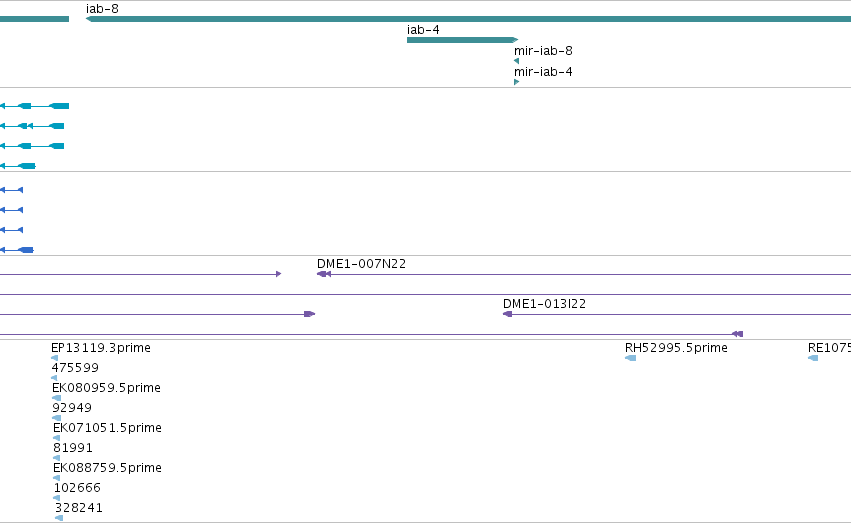Select the DME1-007N22 clone label
Screen dimensions: 851x523
pos(361,264)
